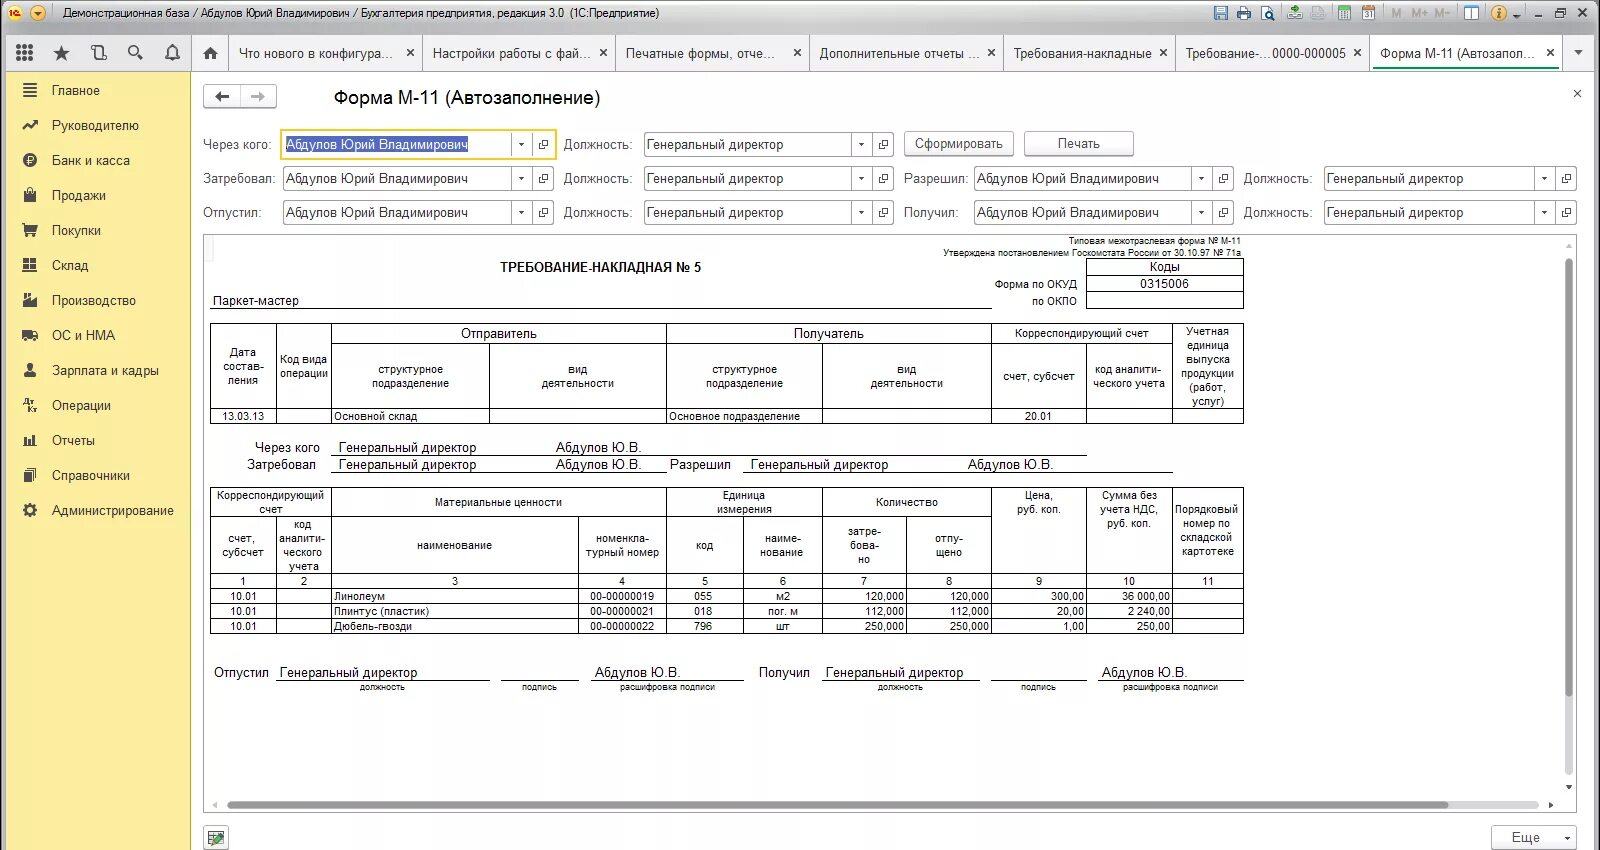This screenshot has height=850, width=1600.
Task: Open the sections menu grid icon
Action: point(25,53)
